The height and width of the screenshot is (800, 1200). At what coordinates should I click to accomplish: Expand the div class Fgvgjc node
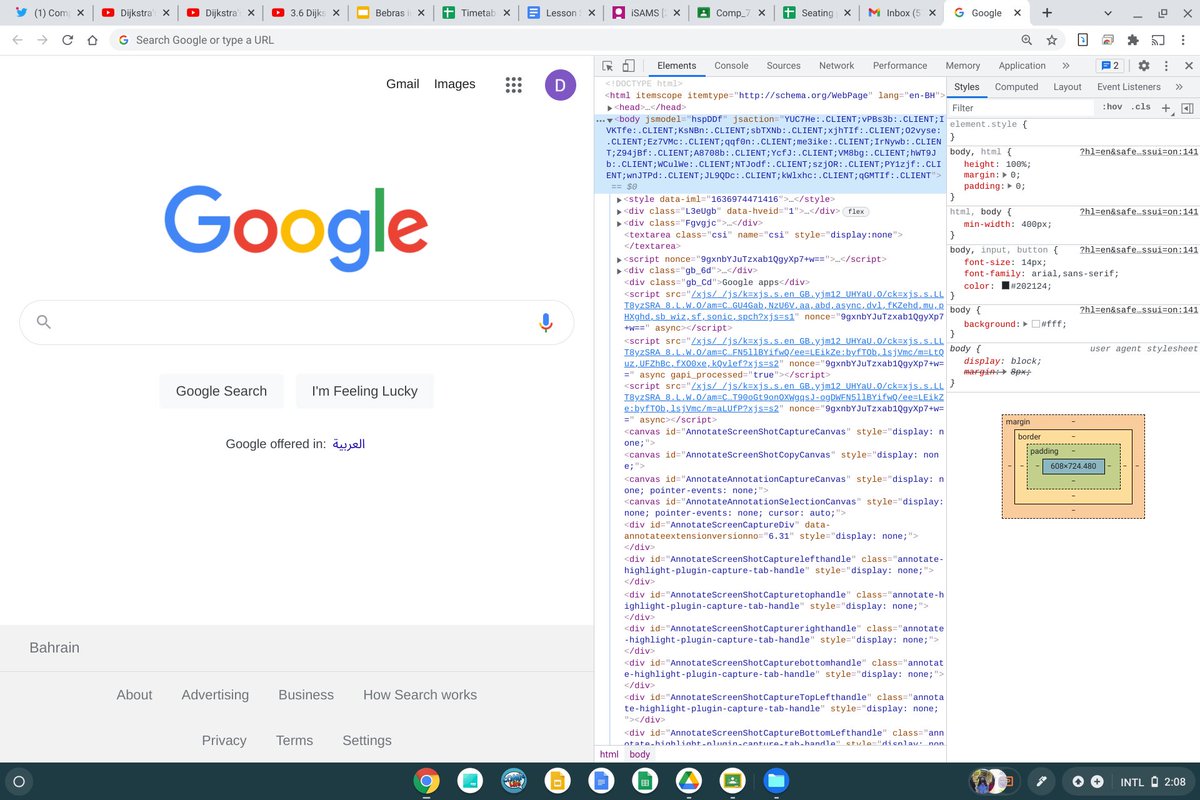click(619, 223)
